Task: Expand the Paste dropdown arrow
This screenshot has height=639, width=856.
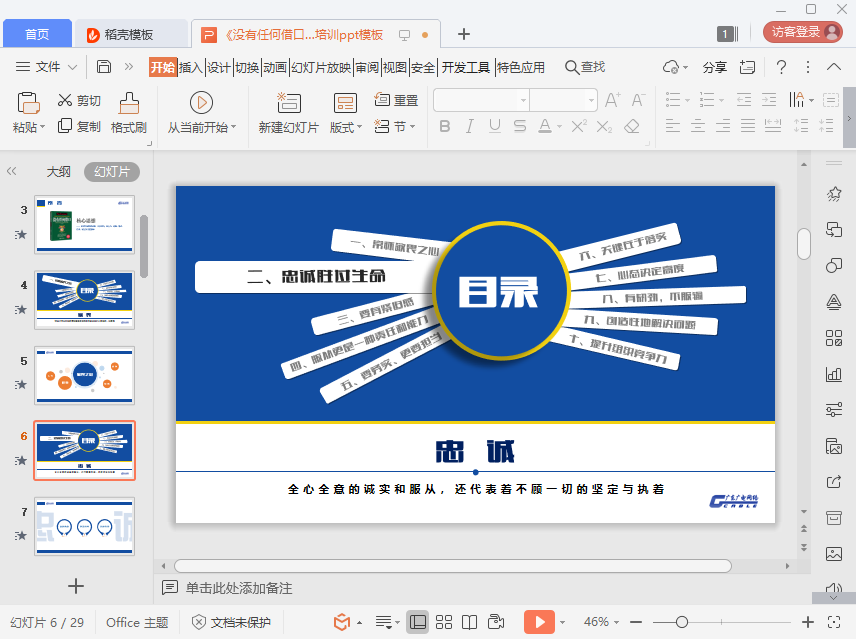Action: (x=43, y=127)
